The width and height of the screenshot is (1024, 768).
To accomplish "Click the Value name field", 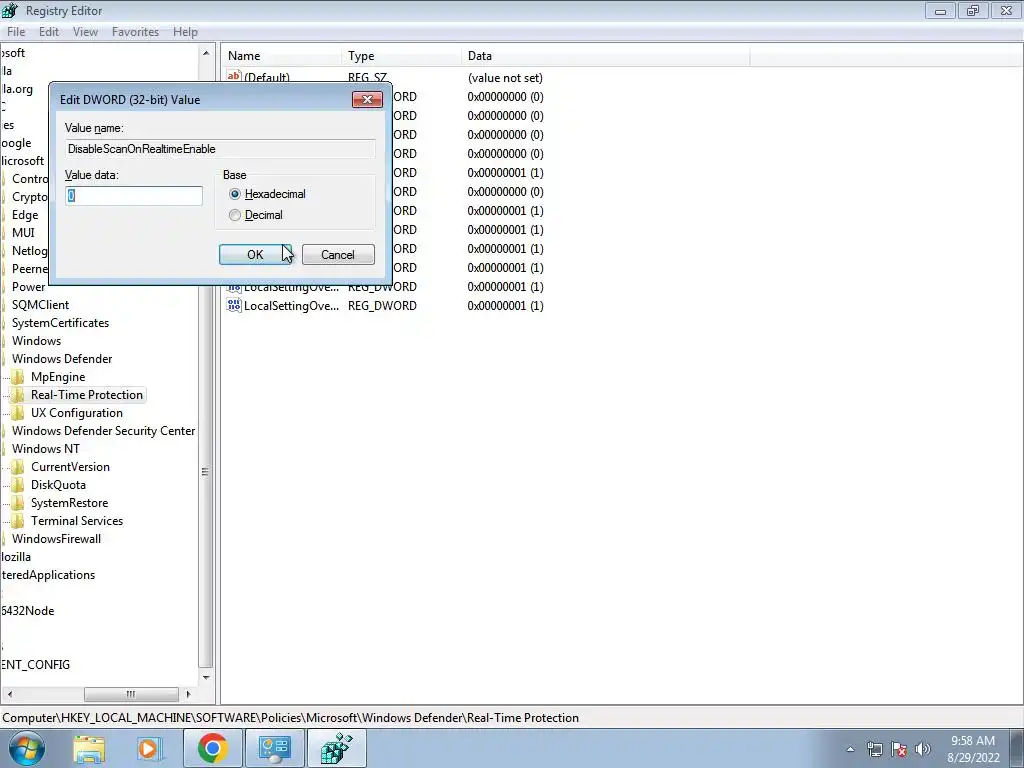I will (x=220, y=149).
